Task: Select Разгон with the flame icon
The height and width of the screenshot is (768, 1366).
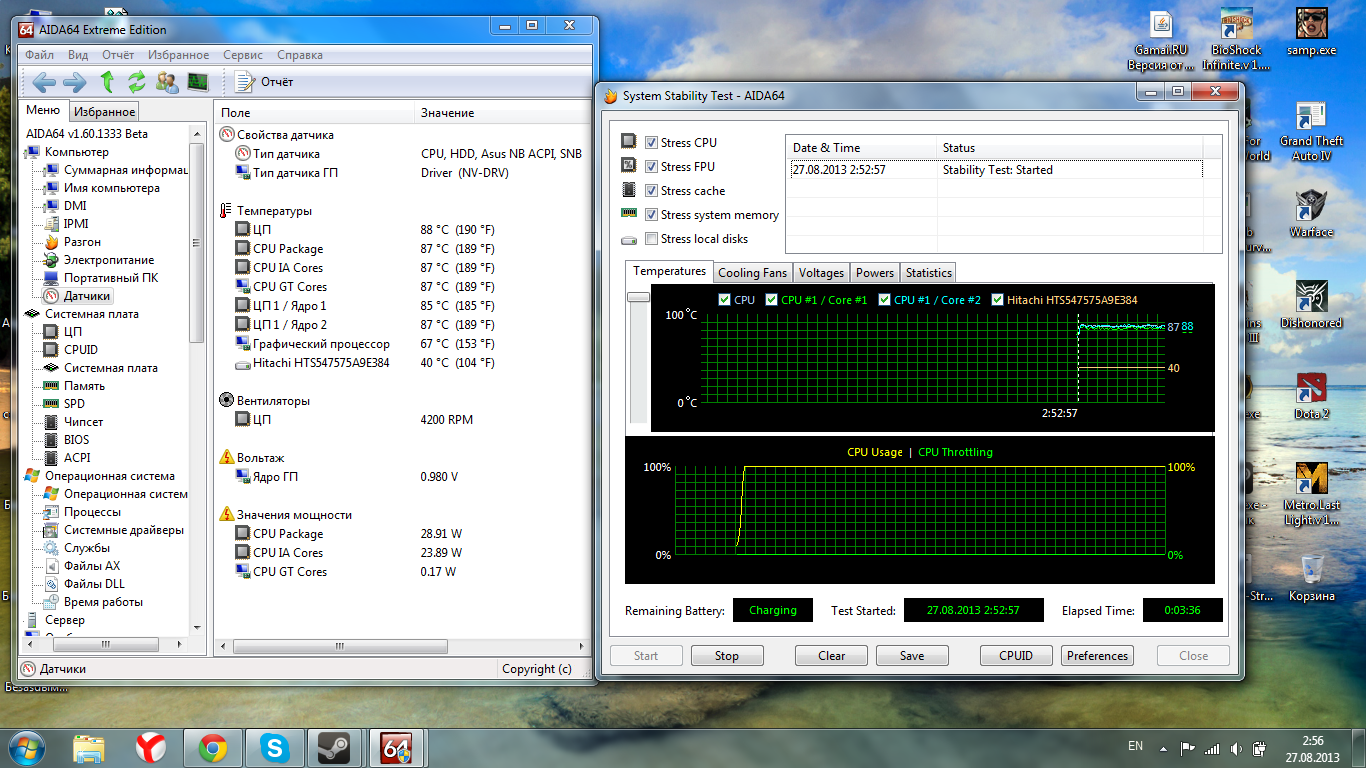Action: pyautogui.click(x=82, y=242)
